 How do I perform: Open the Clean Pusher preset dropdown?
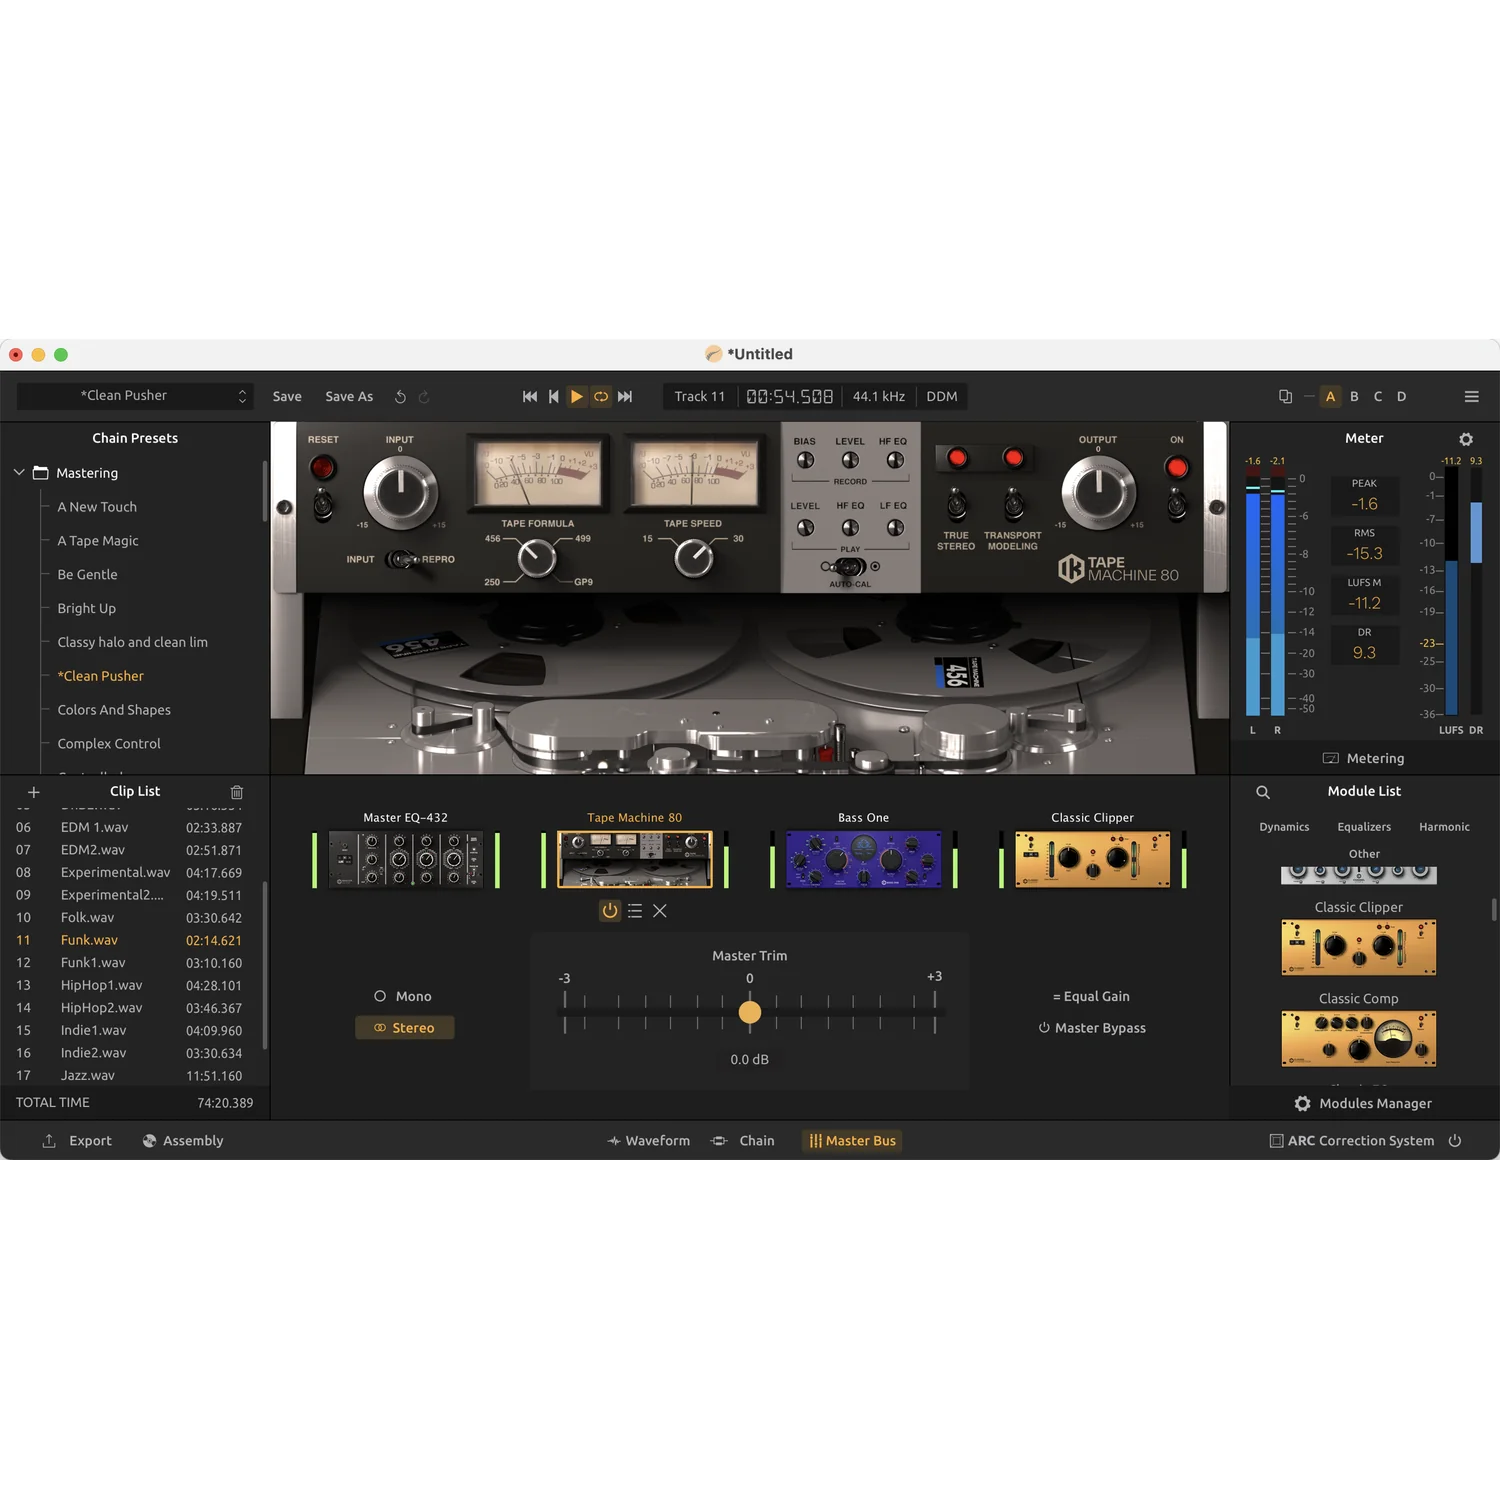coord(134,396)
